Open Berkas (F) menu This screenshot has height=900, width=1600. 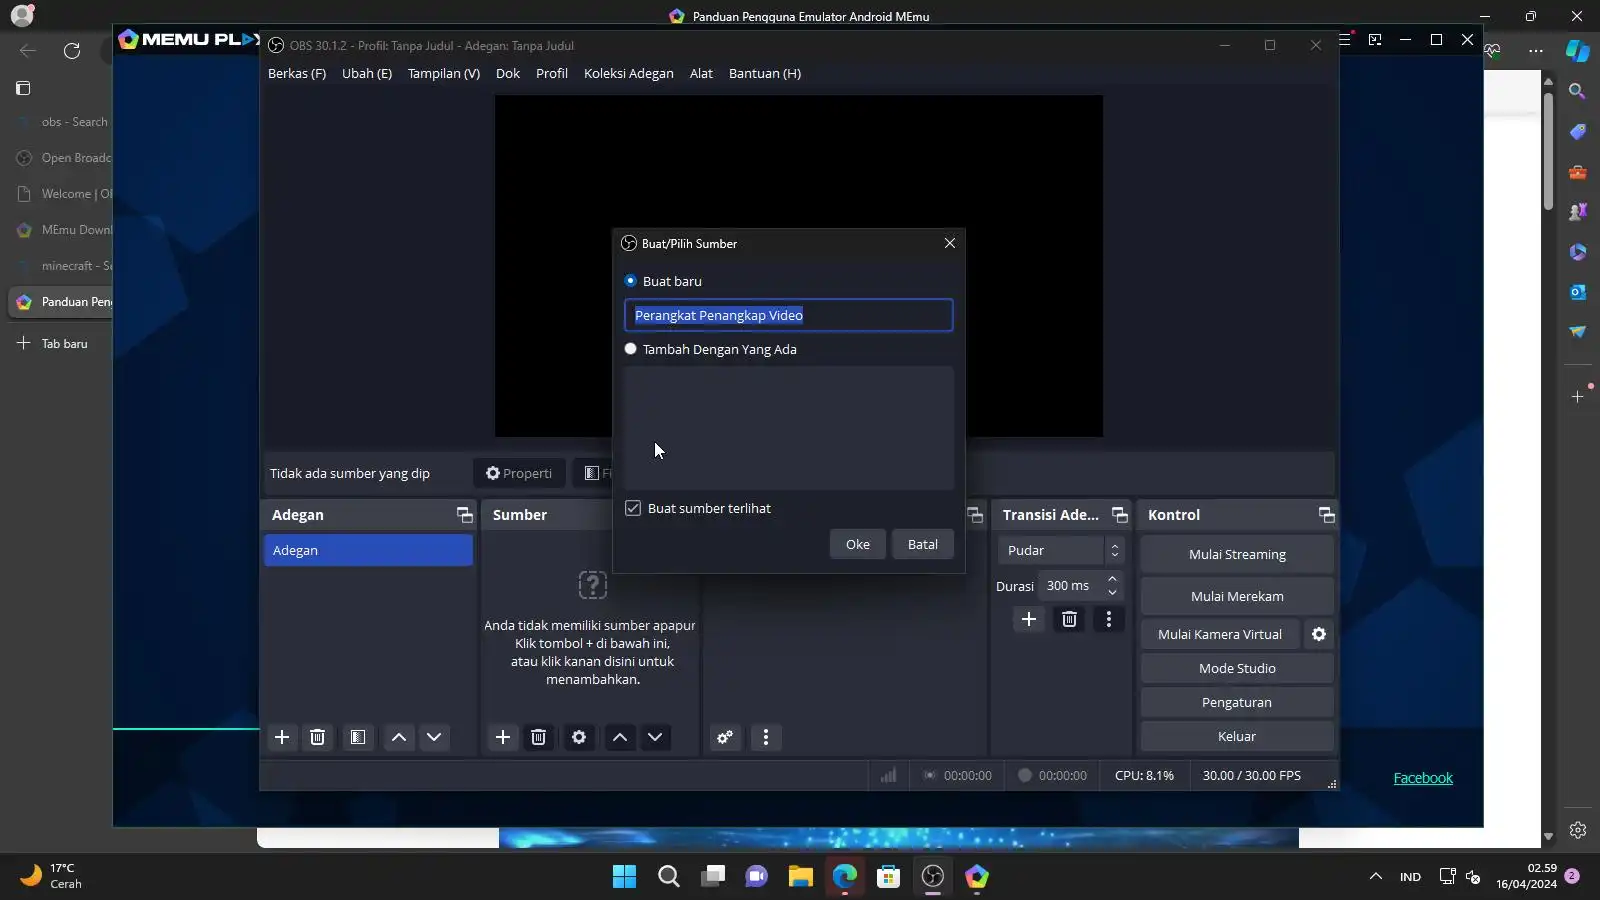pos(297,73)
